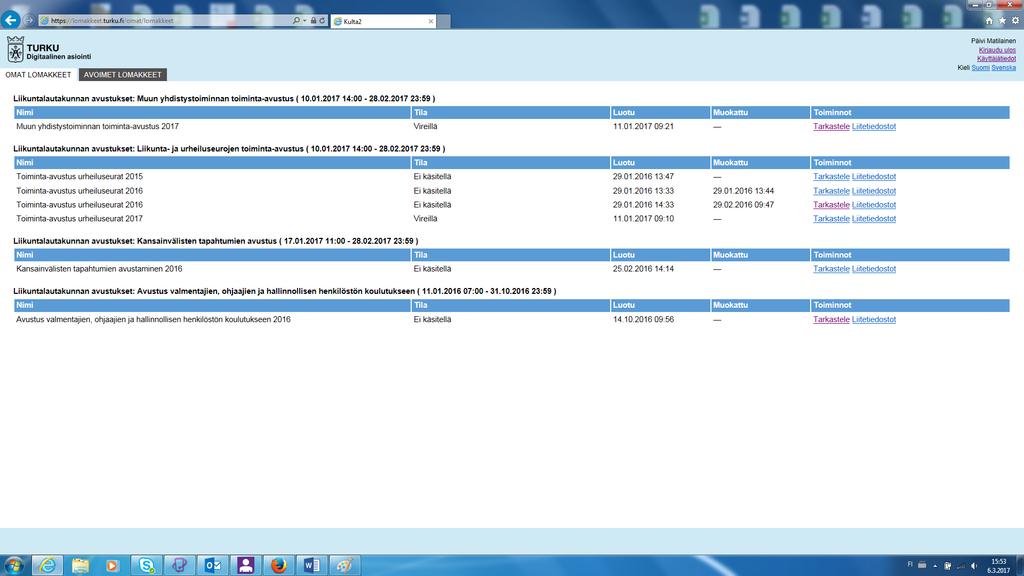
Task: Click Kansainvälisten tapahtumien avustus section heading
Action: pyautogui.click(x=216, y=241)
